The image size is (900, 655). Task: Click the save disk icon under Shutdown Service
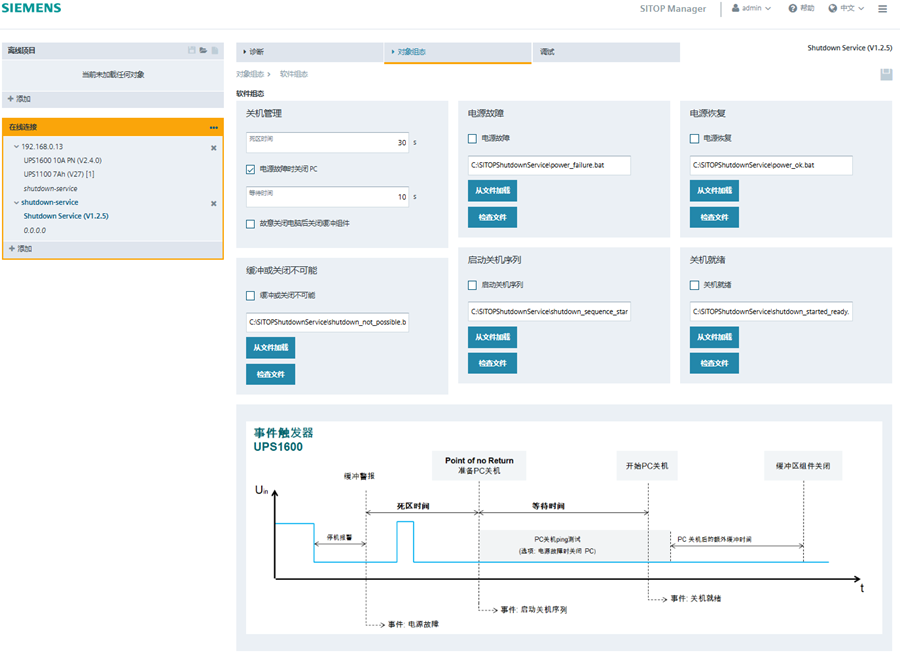(885, 74)
